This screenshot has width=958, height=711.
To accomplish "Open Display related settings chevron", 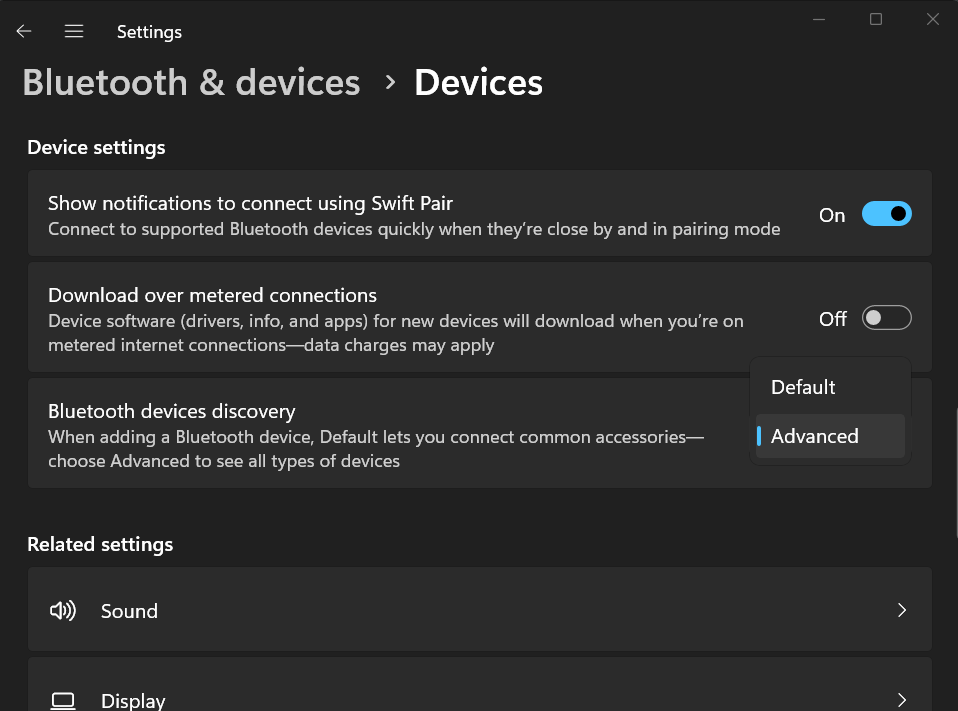I will coord(902,700).
